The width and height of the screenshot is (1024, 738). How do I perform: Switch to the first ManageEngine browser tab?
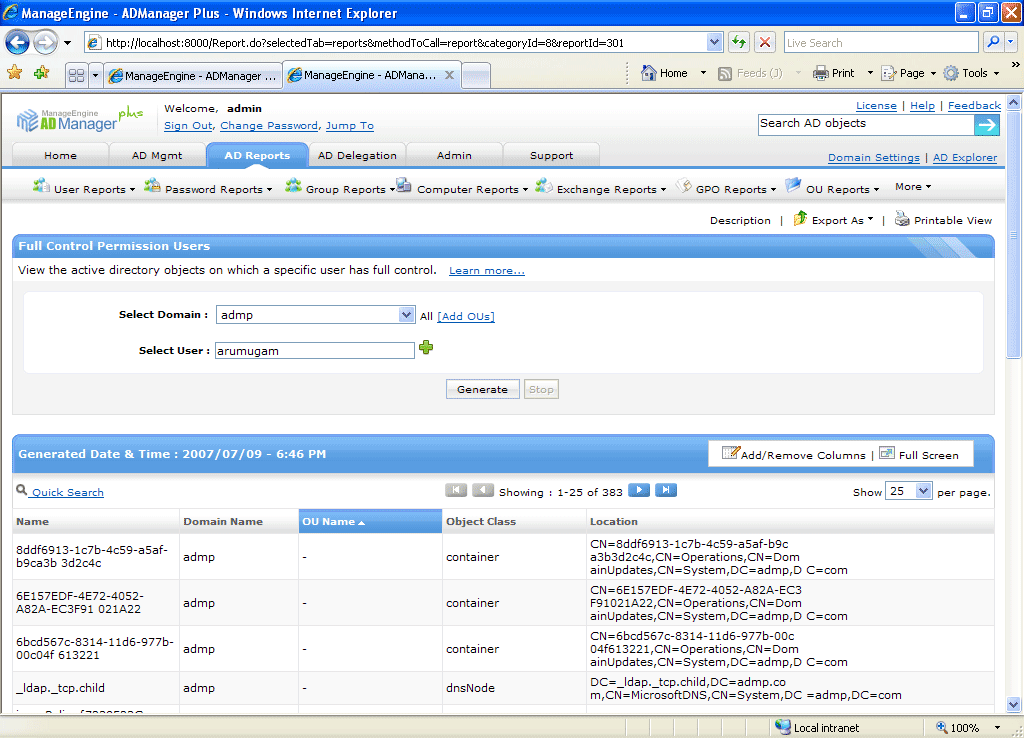pyautogui.click(x=193, y=76)
